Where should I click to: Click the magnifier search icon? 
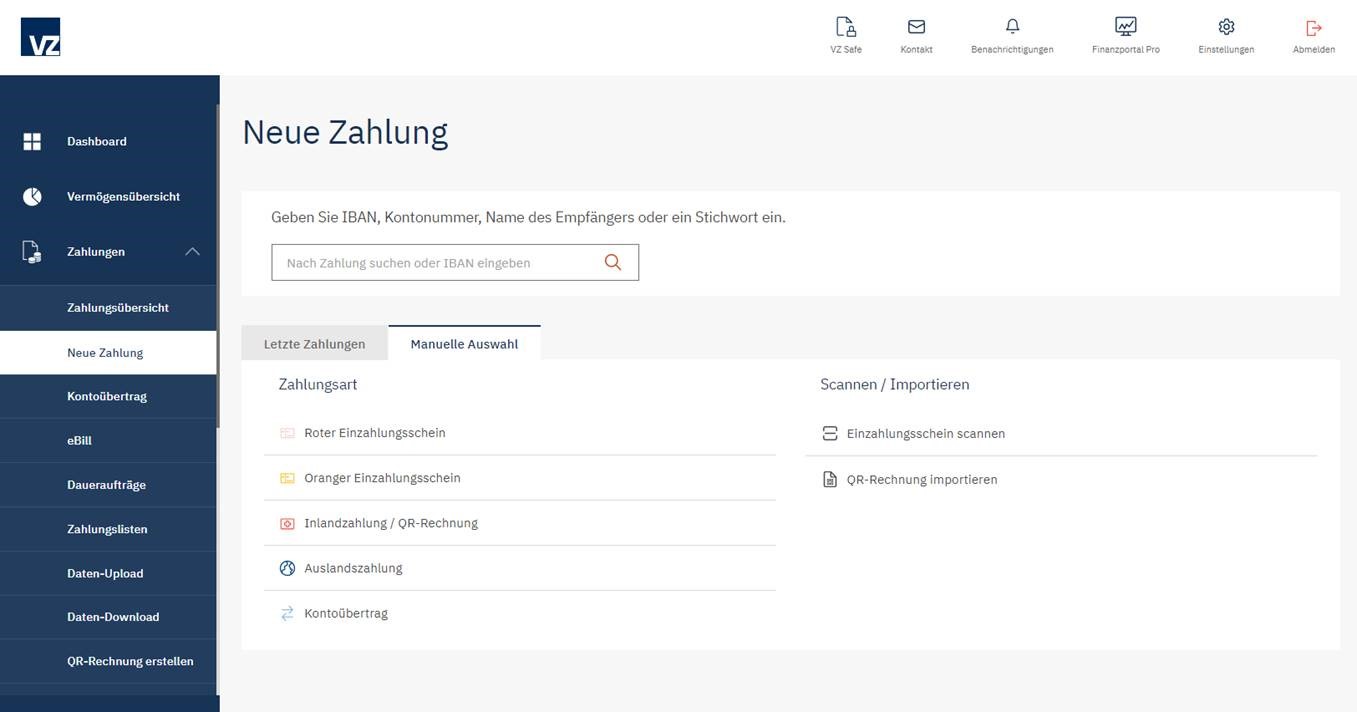coord(613,262)
